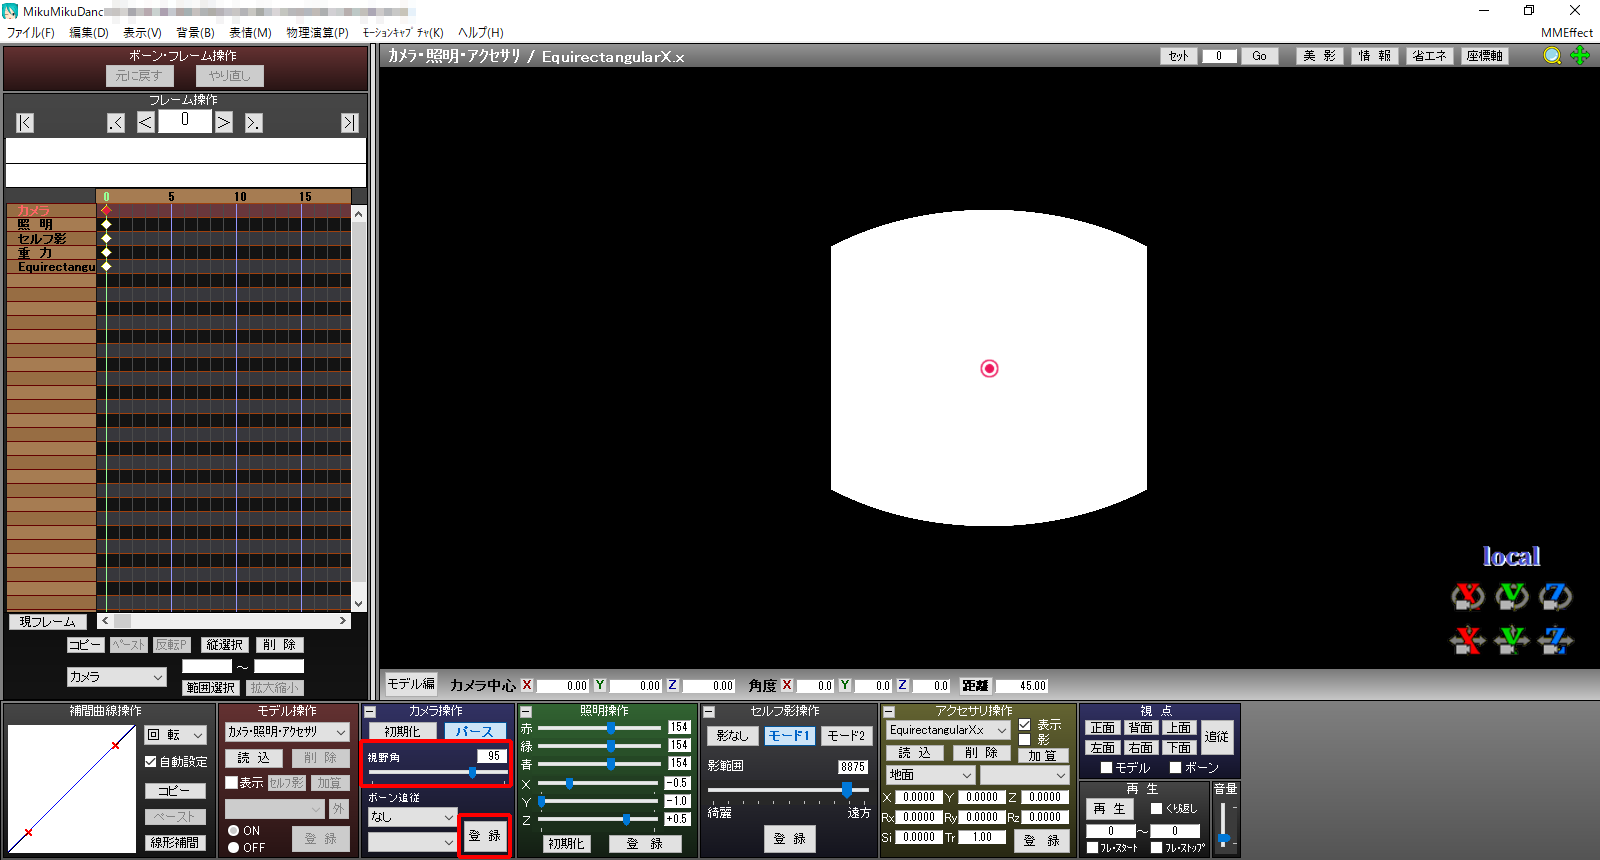Screen dimensions: 1600x860
Task: Click the red X move-axis icon
Action: [x=1467, y=640]
